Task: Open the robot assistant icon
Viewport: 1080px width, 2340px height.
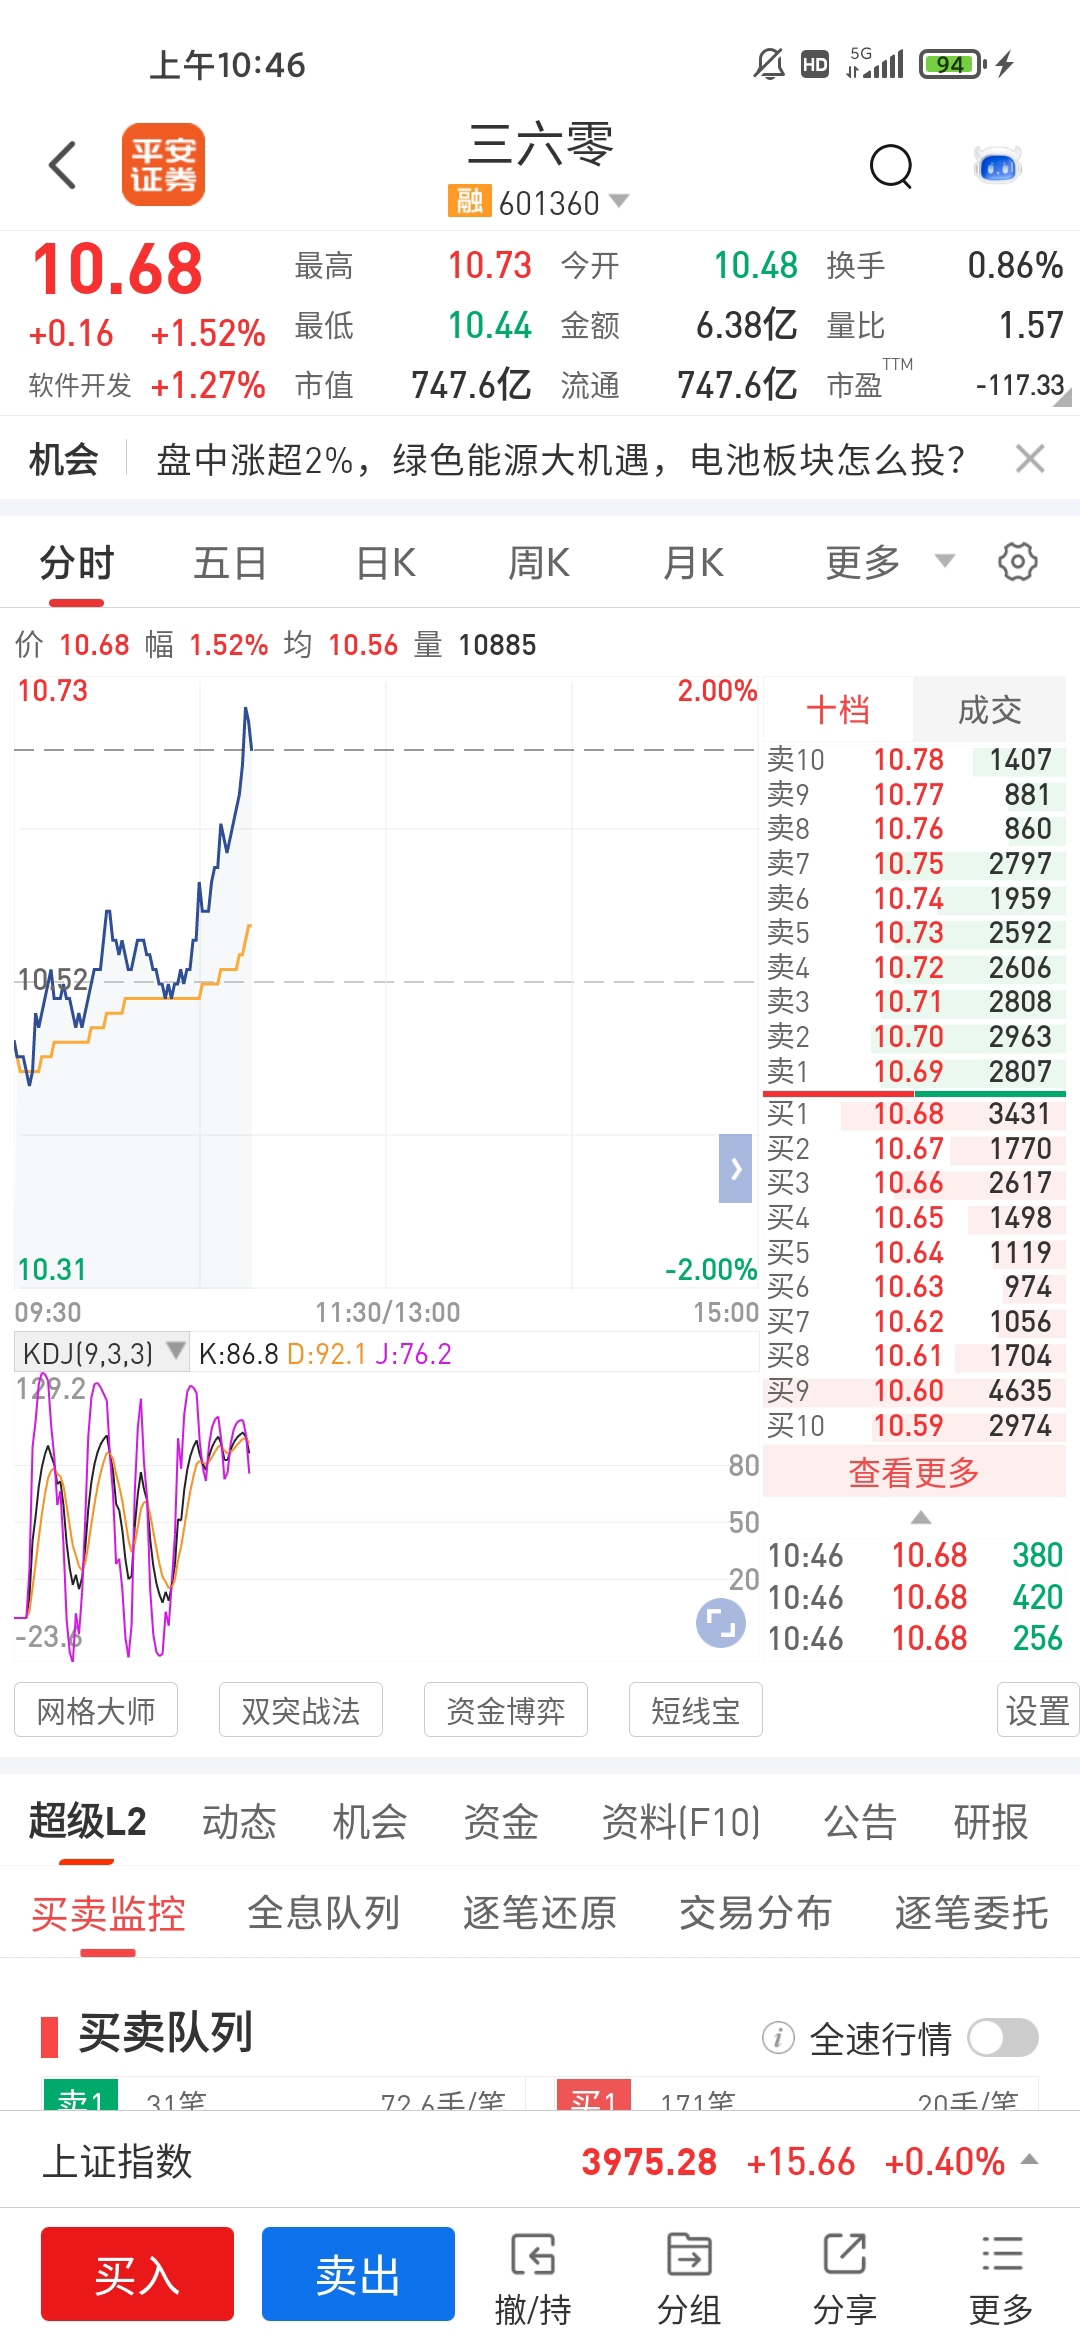Action: coord(997,166)
